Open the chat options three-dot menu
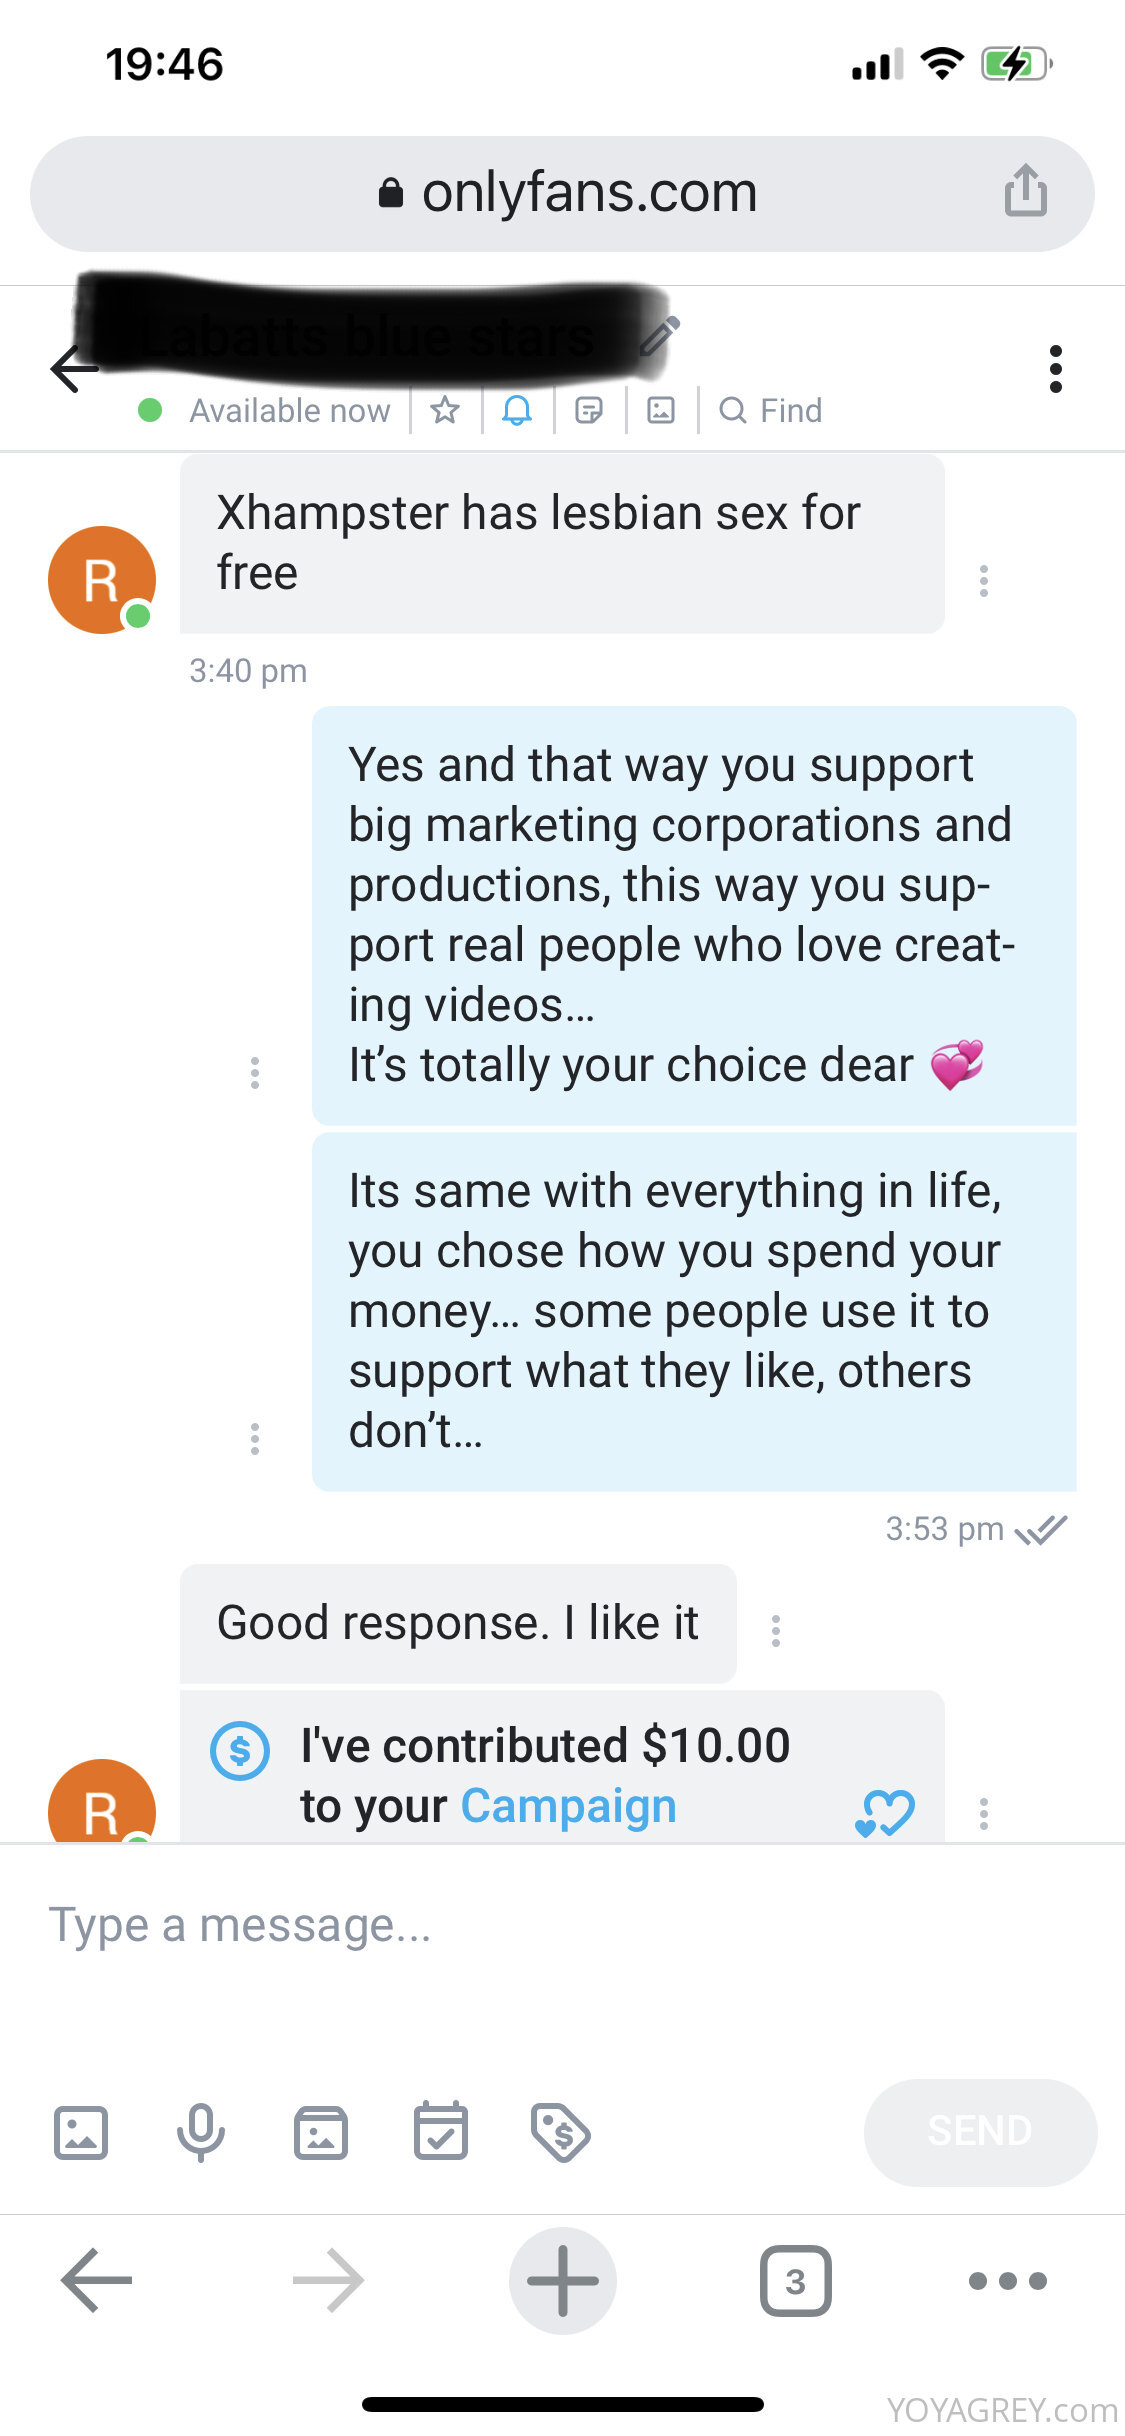Image resolution: width=1125 pixels, height=2436 pixels. 1055,369
